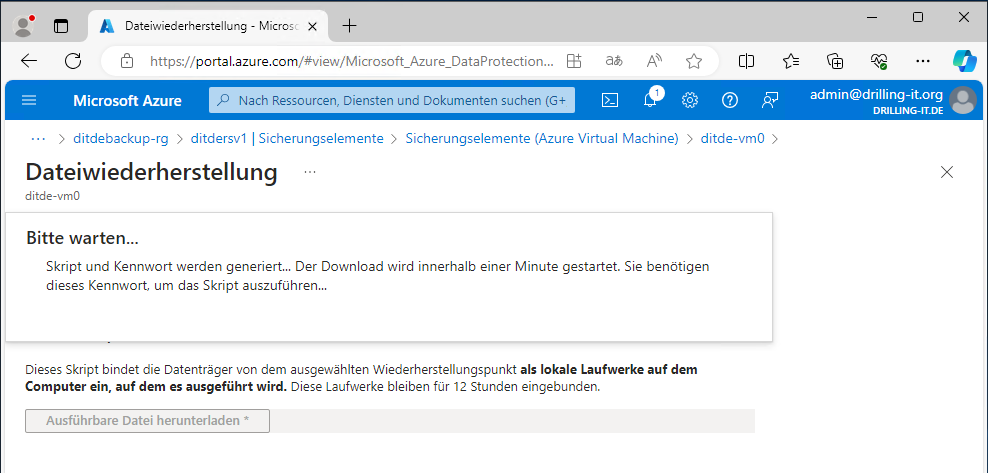Go to ditdebackup-rg breadcrumb
This screenshot has height=473, width=988.
click(121, 139)
